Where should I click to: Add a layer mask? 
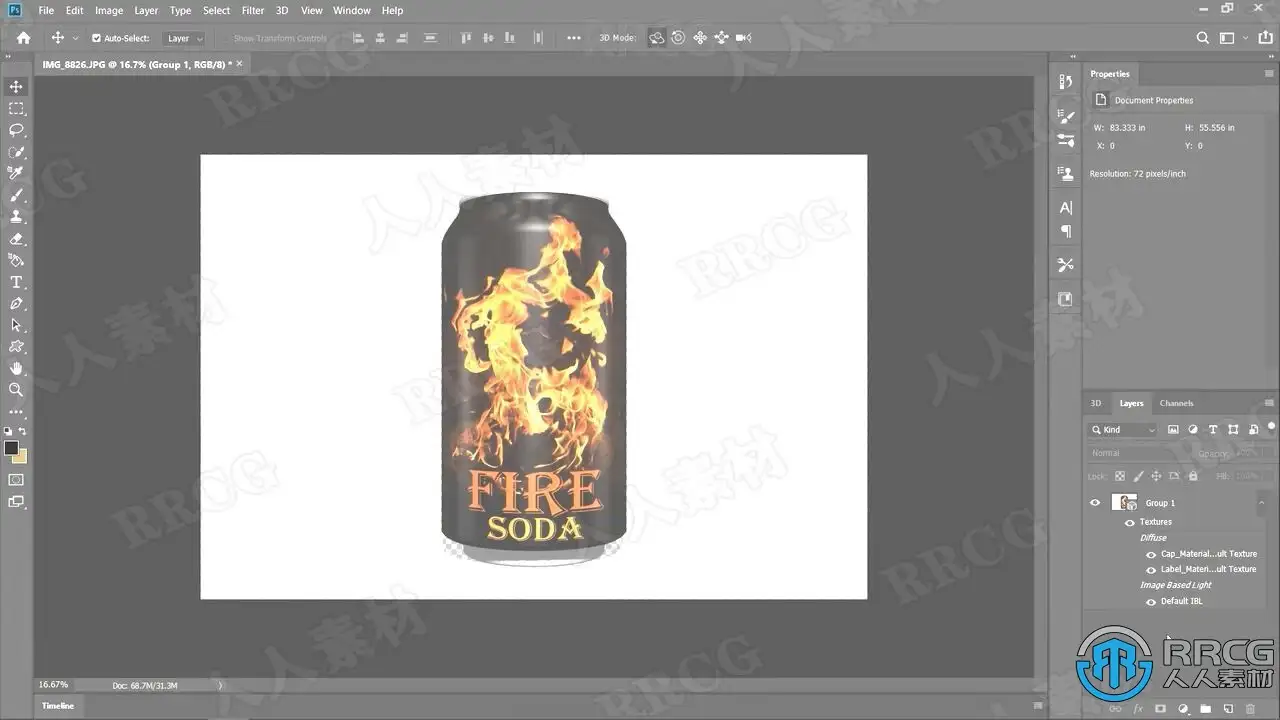click(x=1160, y=709)
